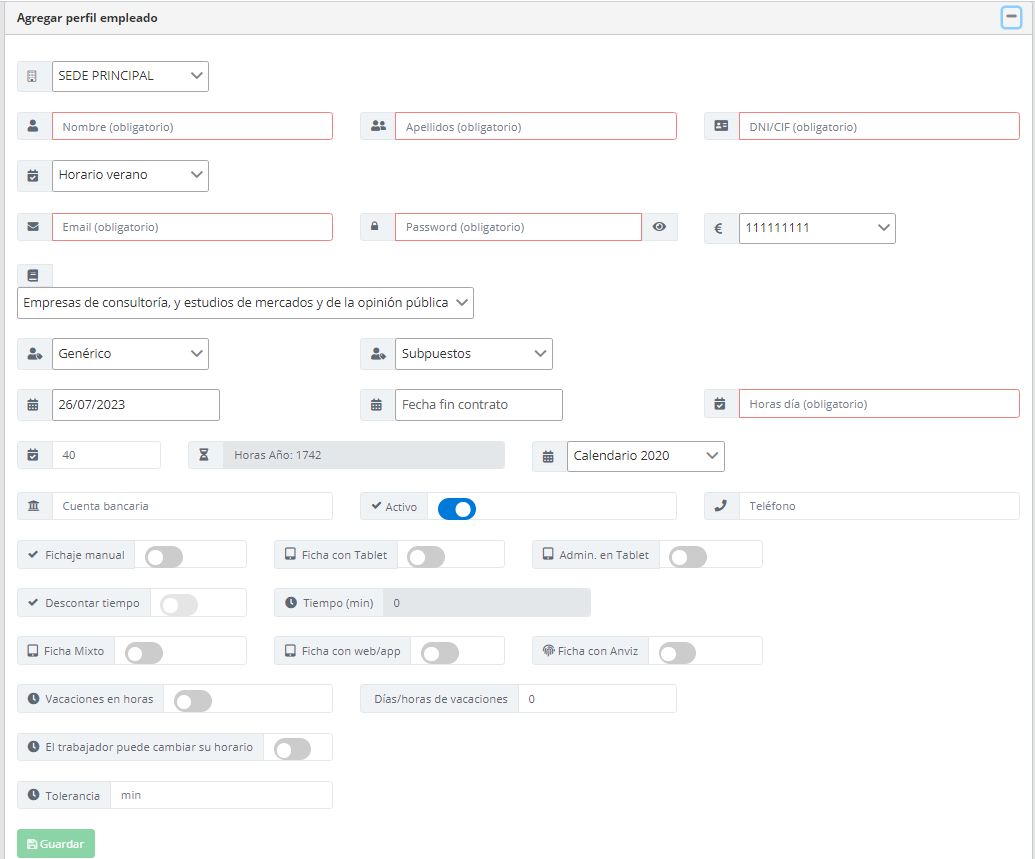The height and width of the screenshot is (859, 1035).
Task: Collapse the Agregar perfil empleado panel
Action: (x=1011, y=17)
